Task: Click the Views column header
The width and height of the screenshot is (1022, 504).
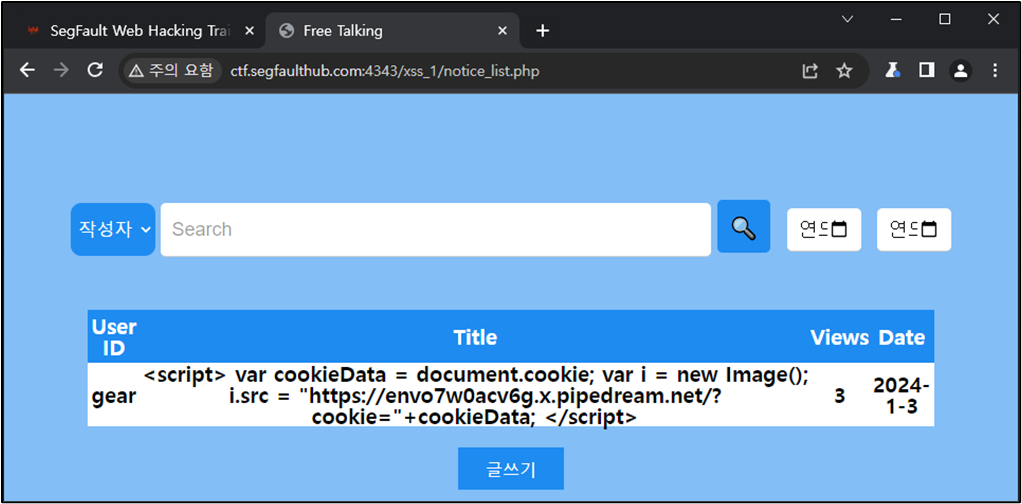Action: tap(840, 337)
